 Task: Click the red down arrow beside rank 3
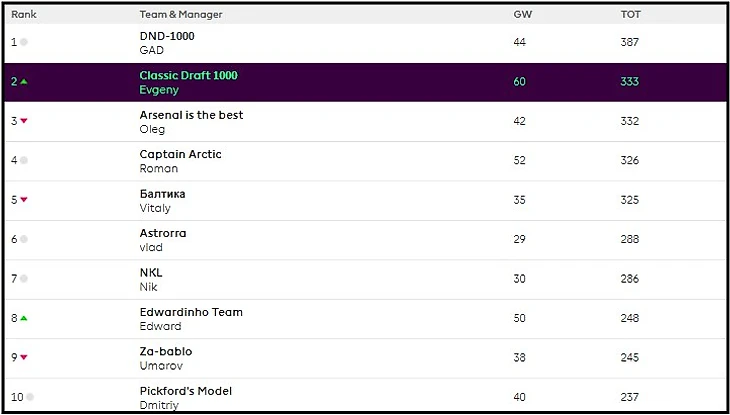24,121
